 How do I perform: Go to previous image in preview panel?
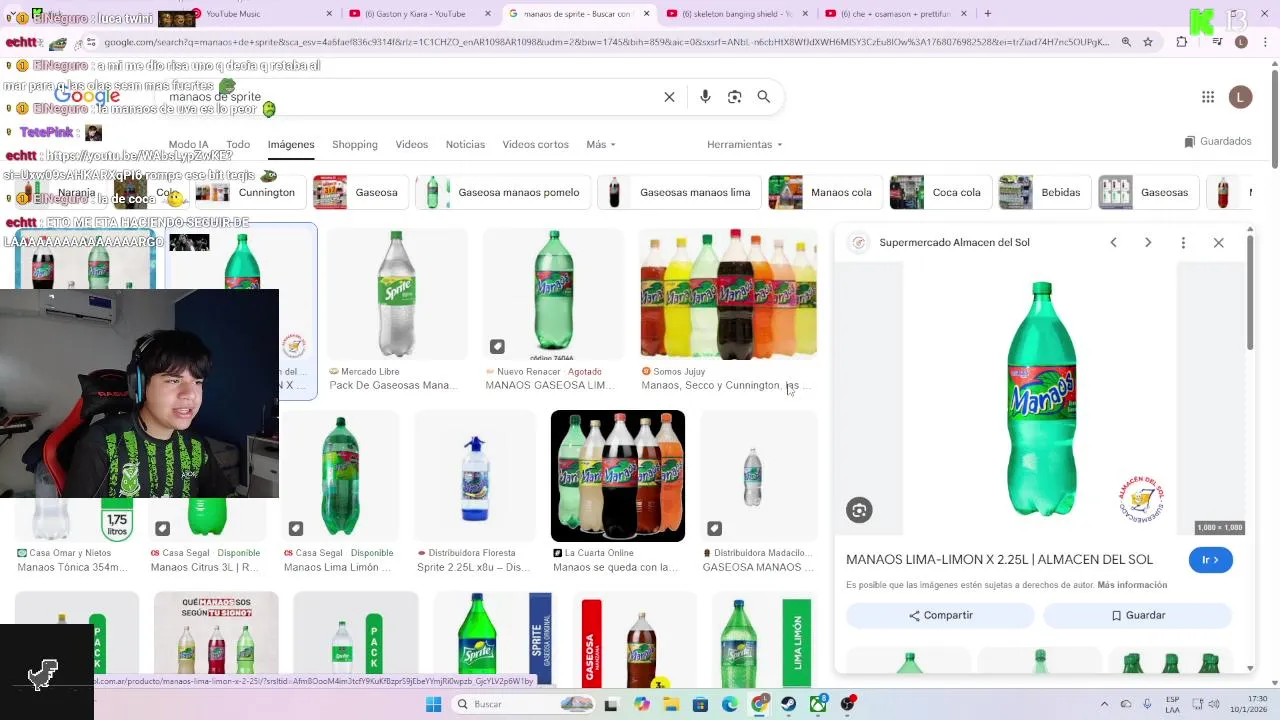coord(1113,242)
